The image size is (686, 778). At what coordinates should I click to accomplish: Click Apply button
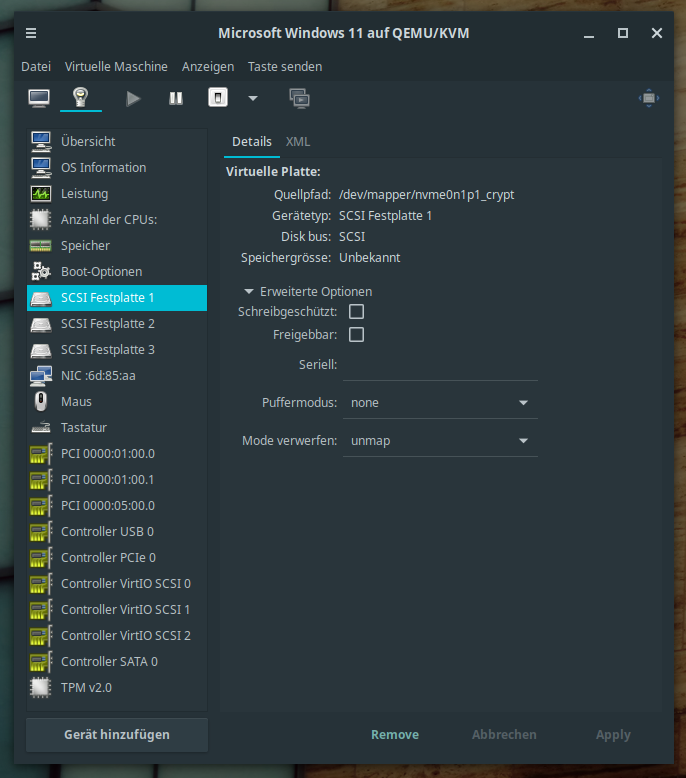click(x=613, y=734)
